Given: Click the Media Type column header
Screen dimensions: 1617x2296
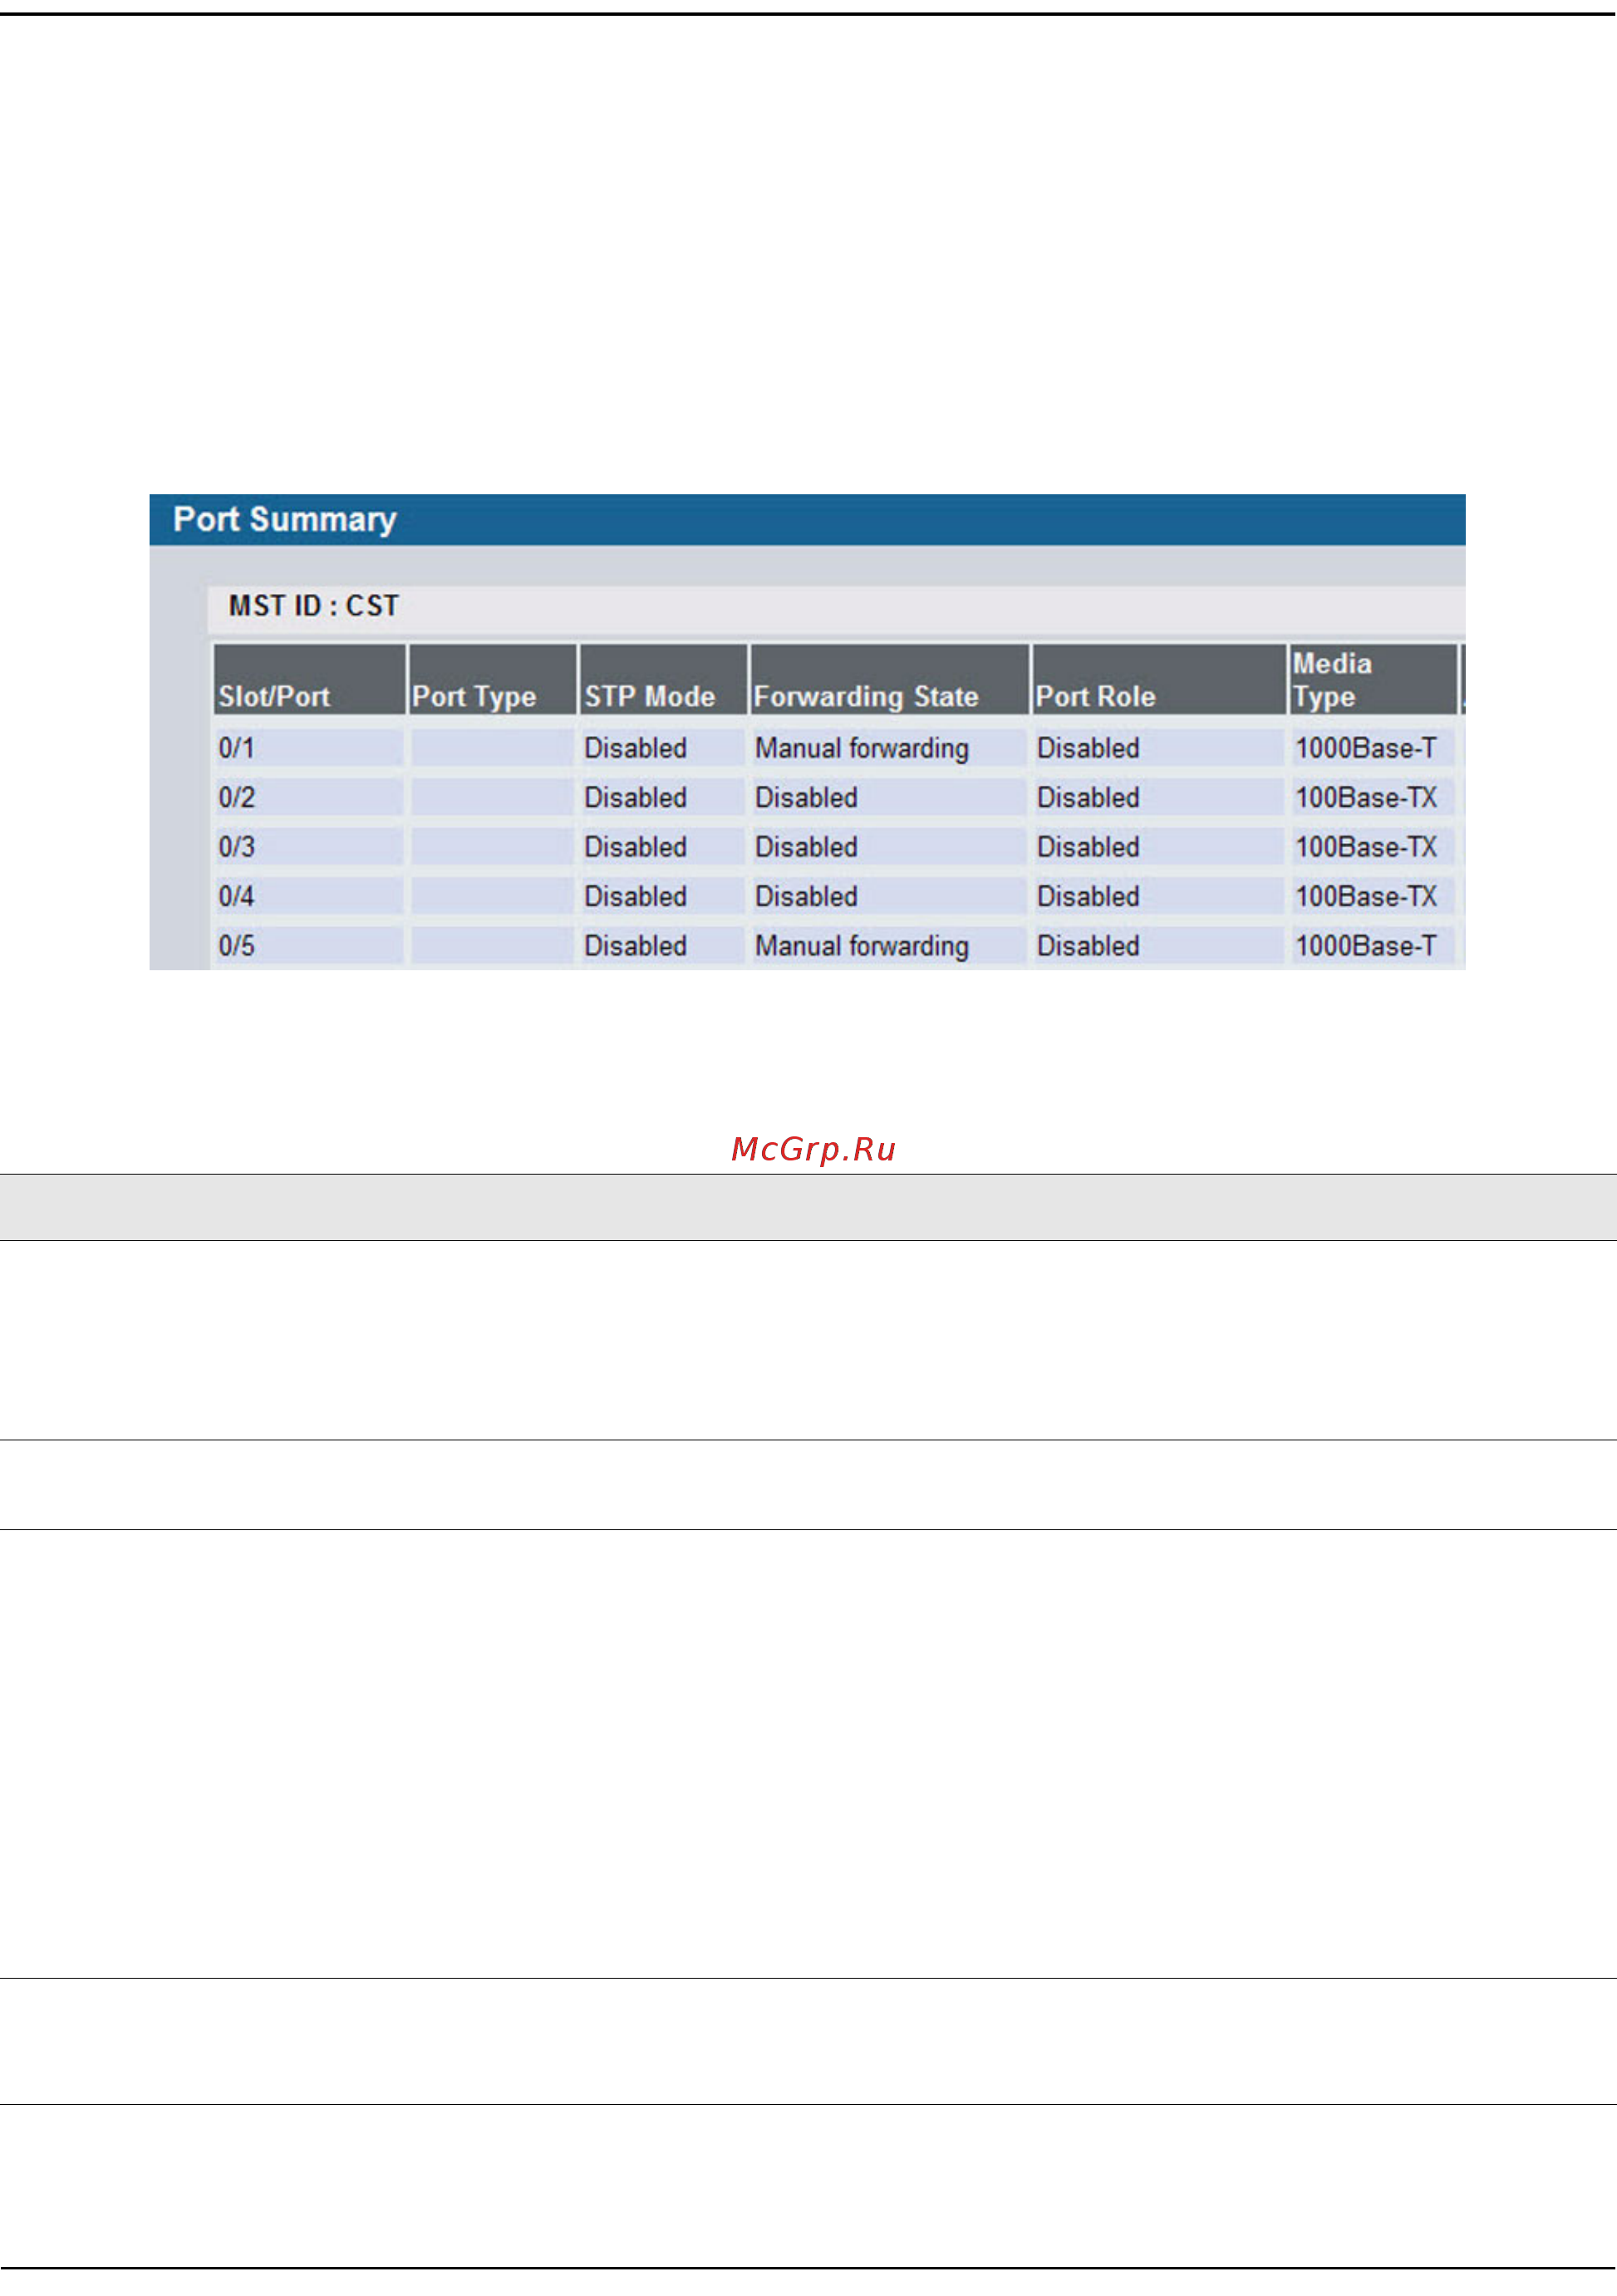Looking at the screenshot, I should click(1373, 679).
